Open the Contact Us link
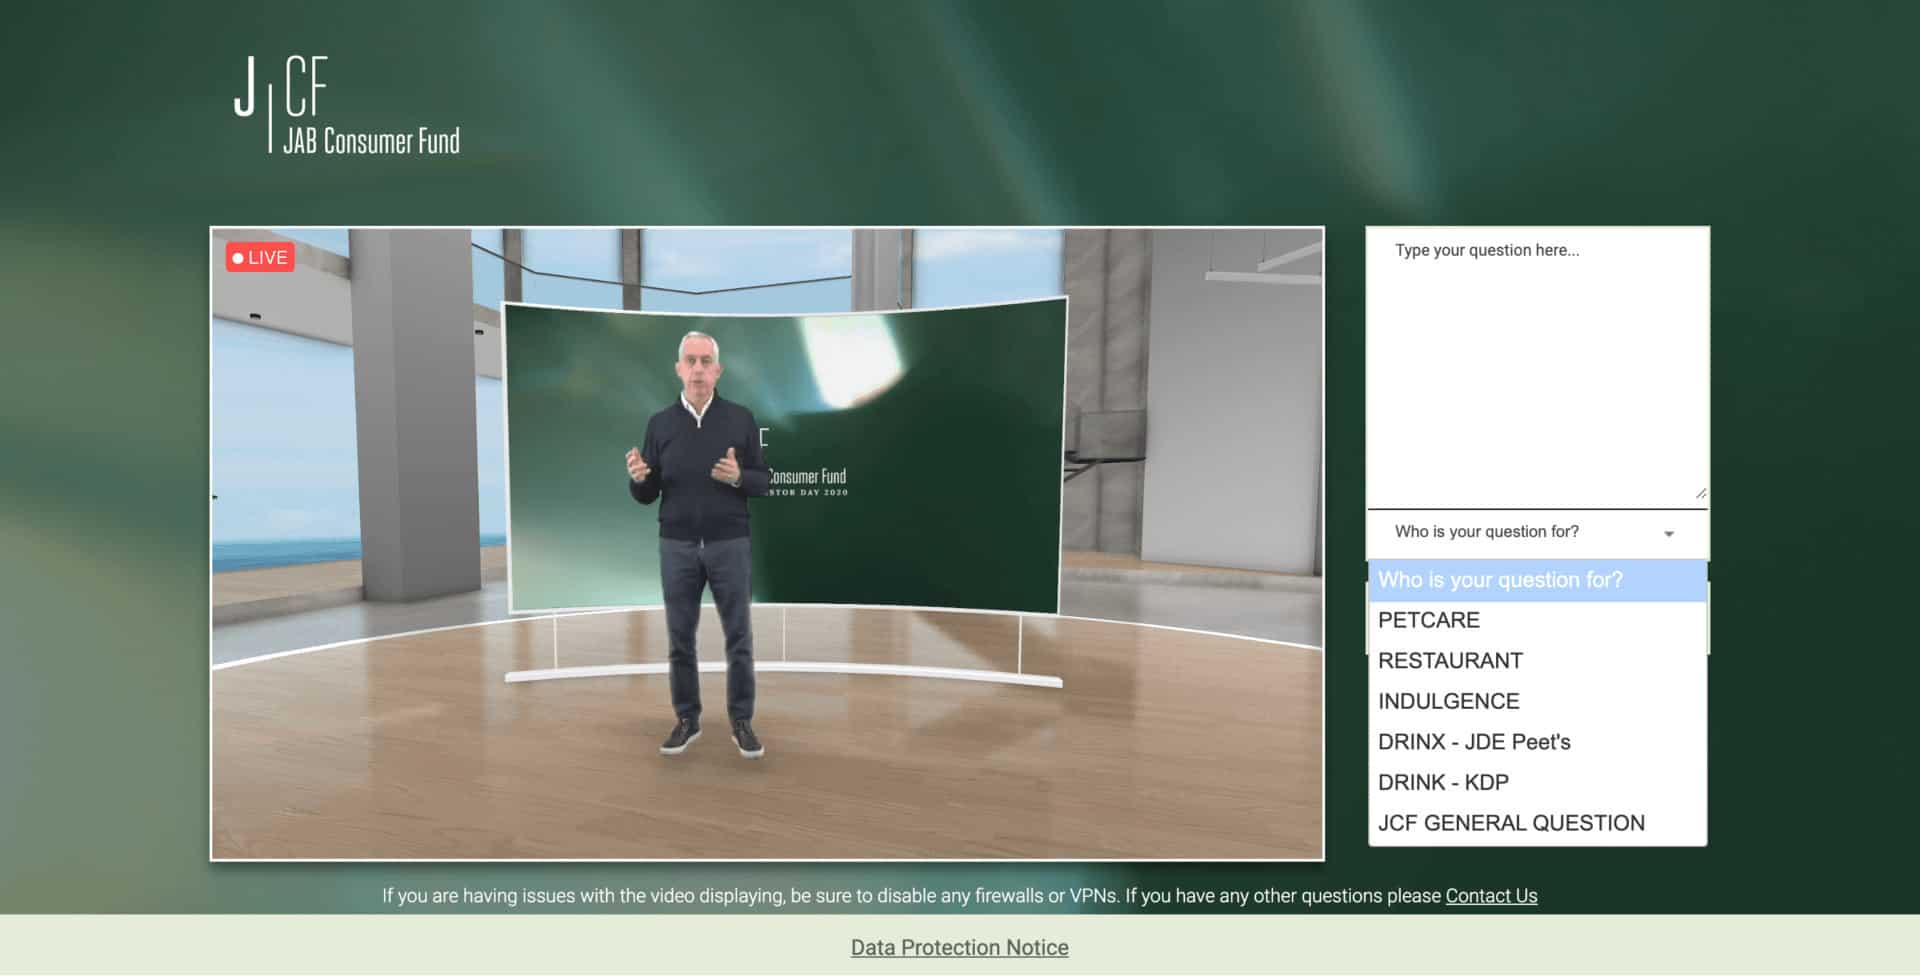 (1491, 896)
